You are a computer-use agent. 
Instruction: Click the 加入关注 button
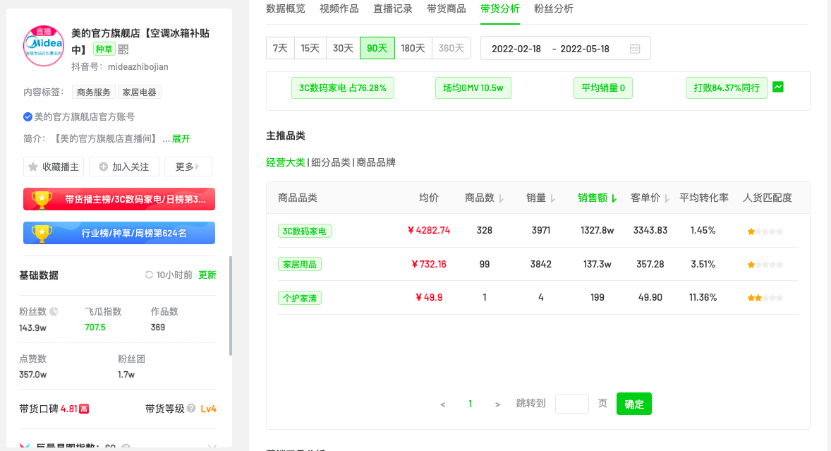click(x=125, y=167)
